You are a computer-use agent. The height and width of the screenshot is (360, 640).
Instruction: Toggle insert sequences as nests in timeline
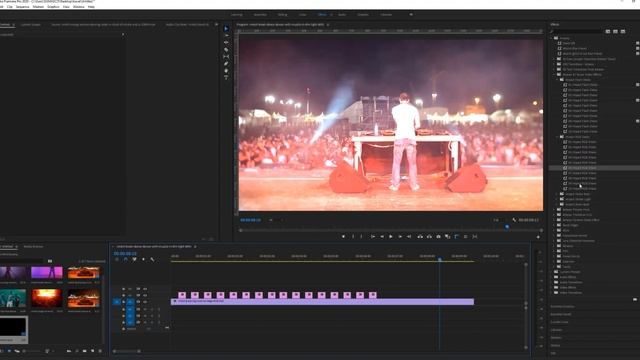point(117,260)
